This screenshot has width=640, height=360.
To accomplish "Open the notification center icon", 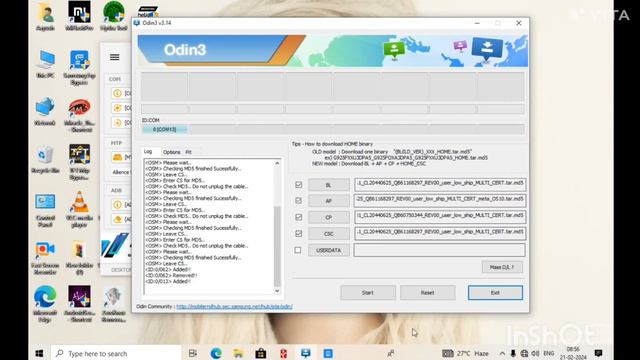I will point(598,353).
